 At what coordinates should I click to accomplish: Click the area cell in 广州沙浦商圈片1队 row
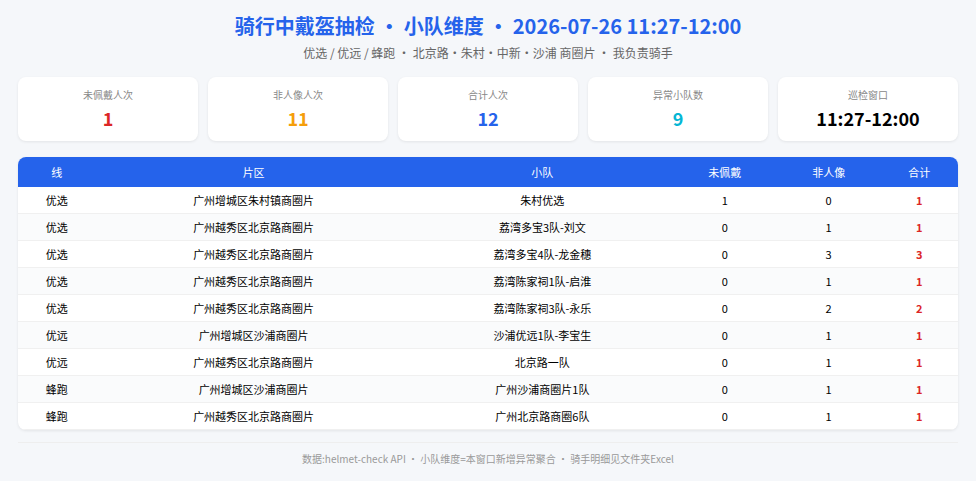pyautogui.click(x=253, y=390)
